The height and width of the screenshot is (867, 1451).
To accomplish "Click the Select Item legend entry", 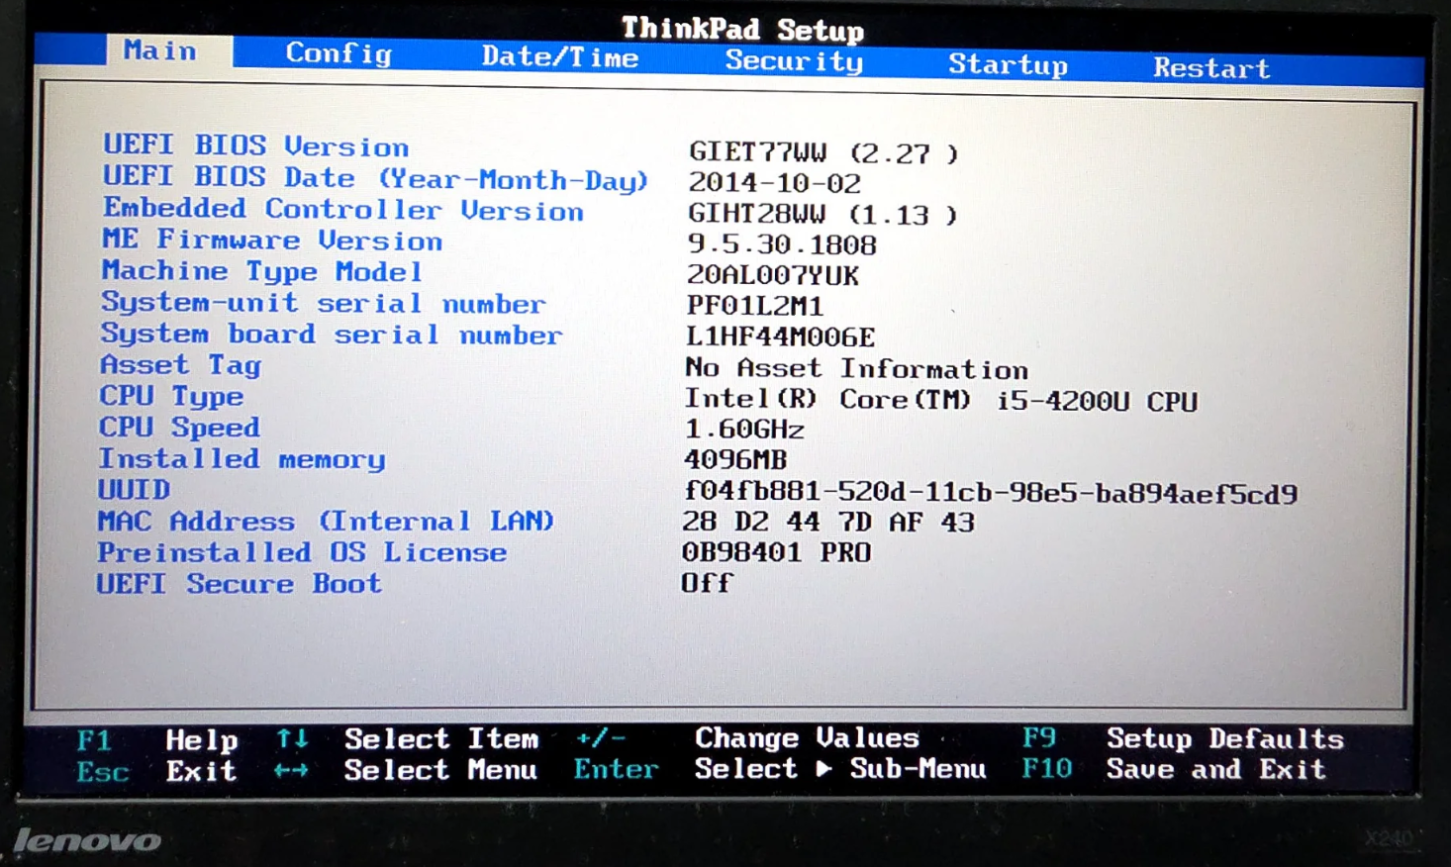I will click(x=441, y=739).
